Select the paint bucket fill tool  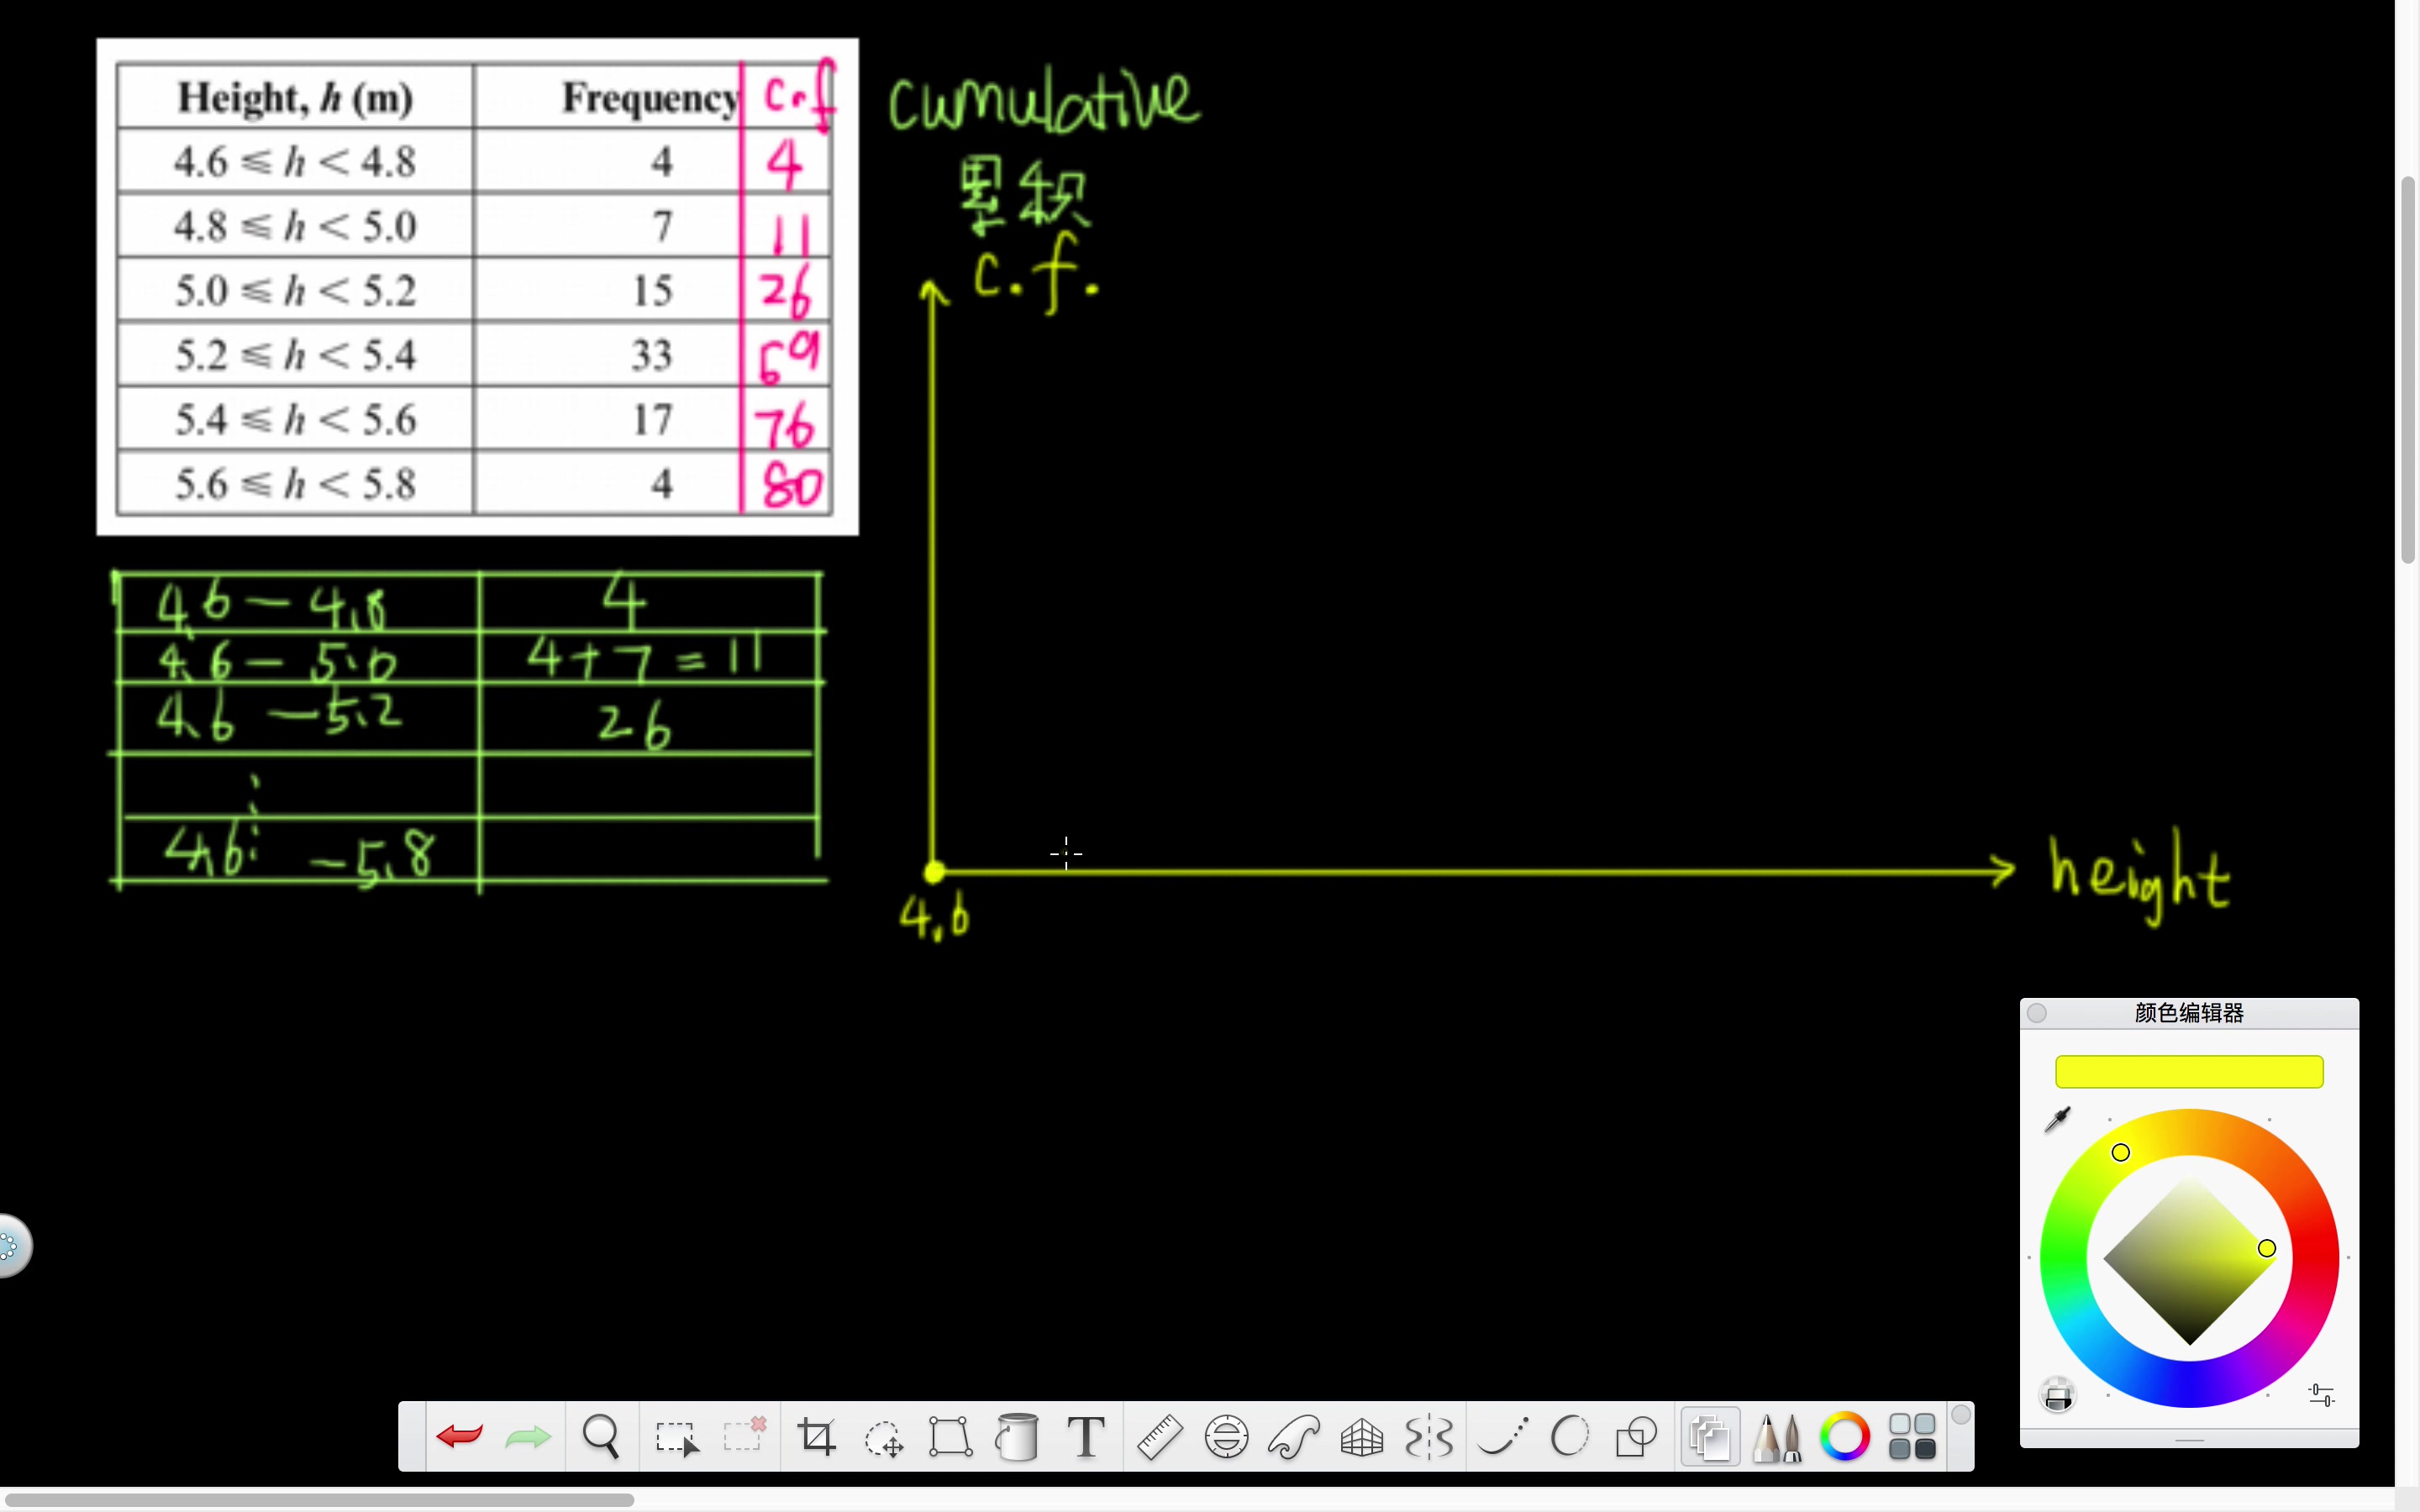[x=1017, y=1437]
